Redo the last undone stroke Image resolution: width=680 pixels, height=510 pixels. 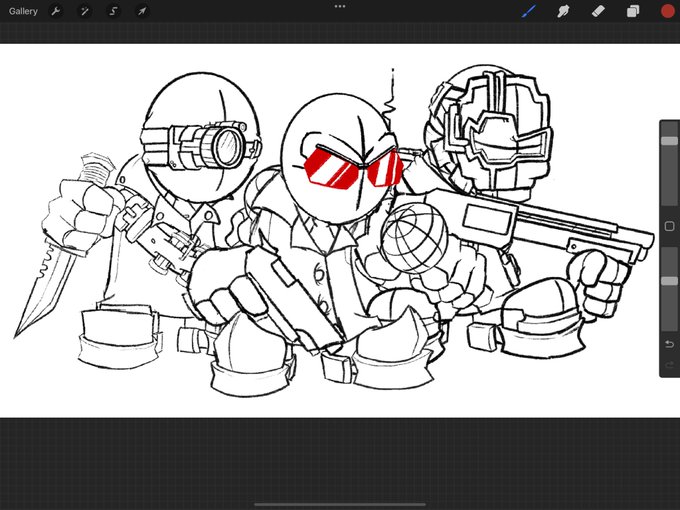(669, 365)
